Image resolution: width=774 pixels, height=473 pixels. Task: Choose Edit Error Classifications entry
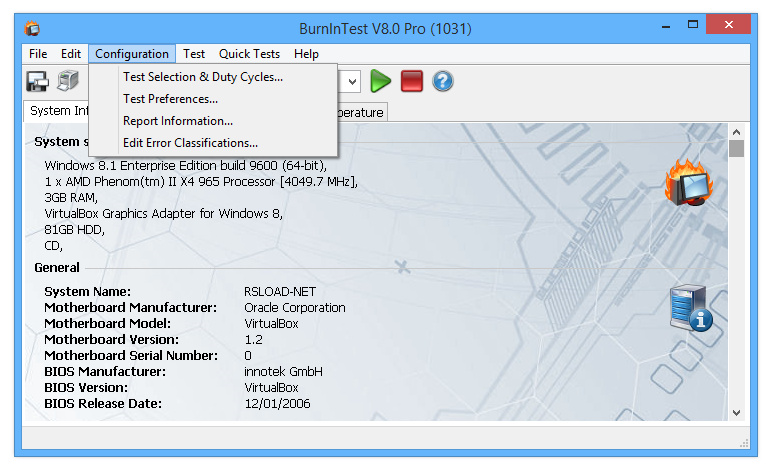tap(213, 143)
